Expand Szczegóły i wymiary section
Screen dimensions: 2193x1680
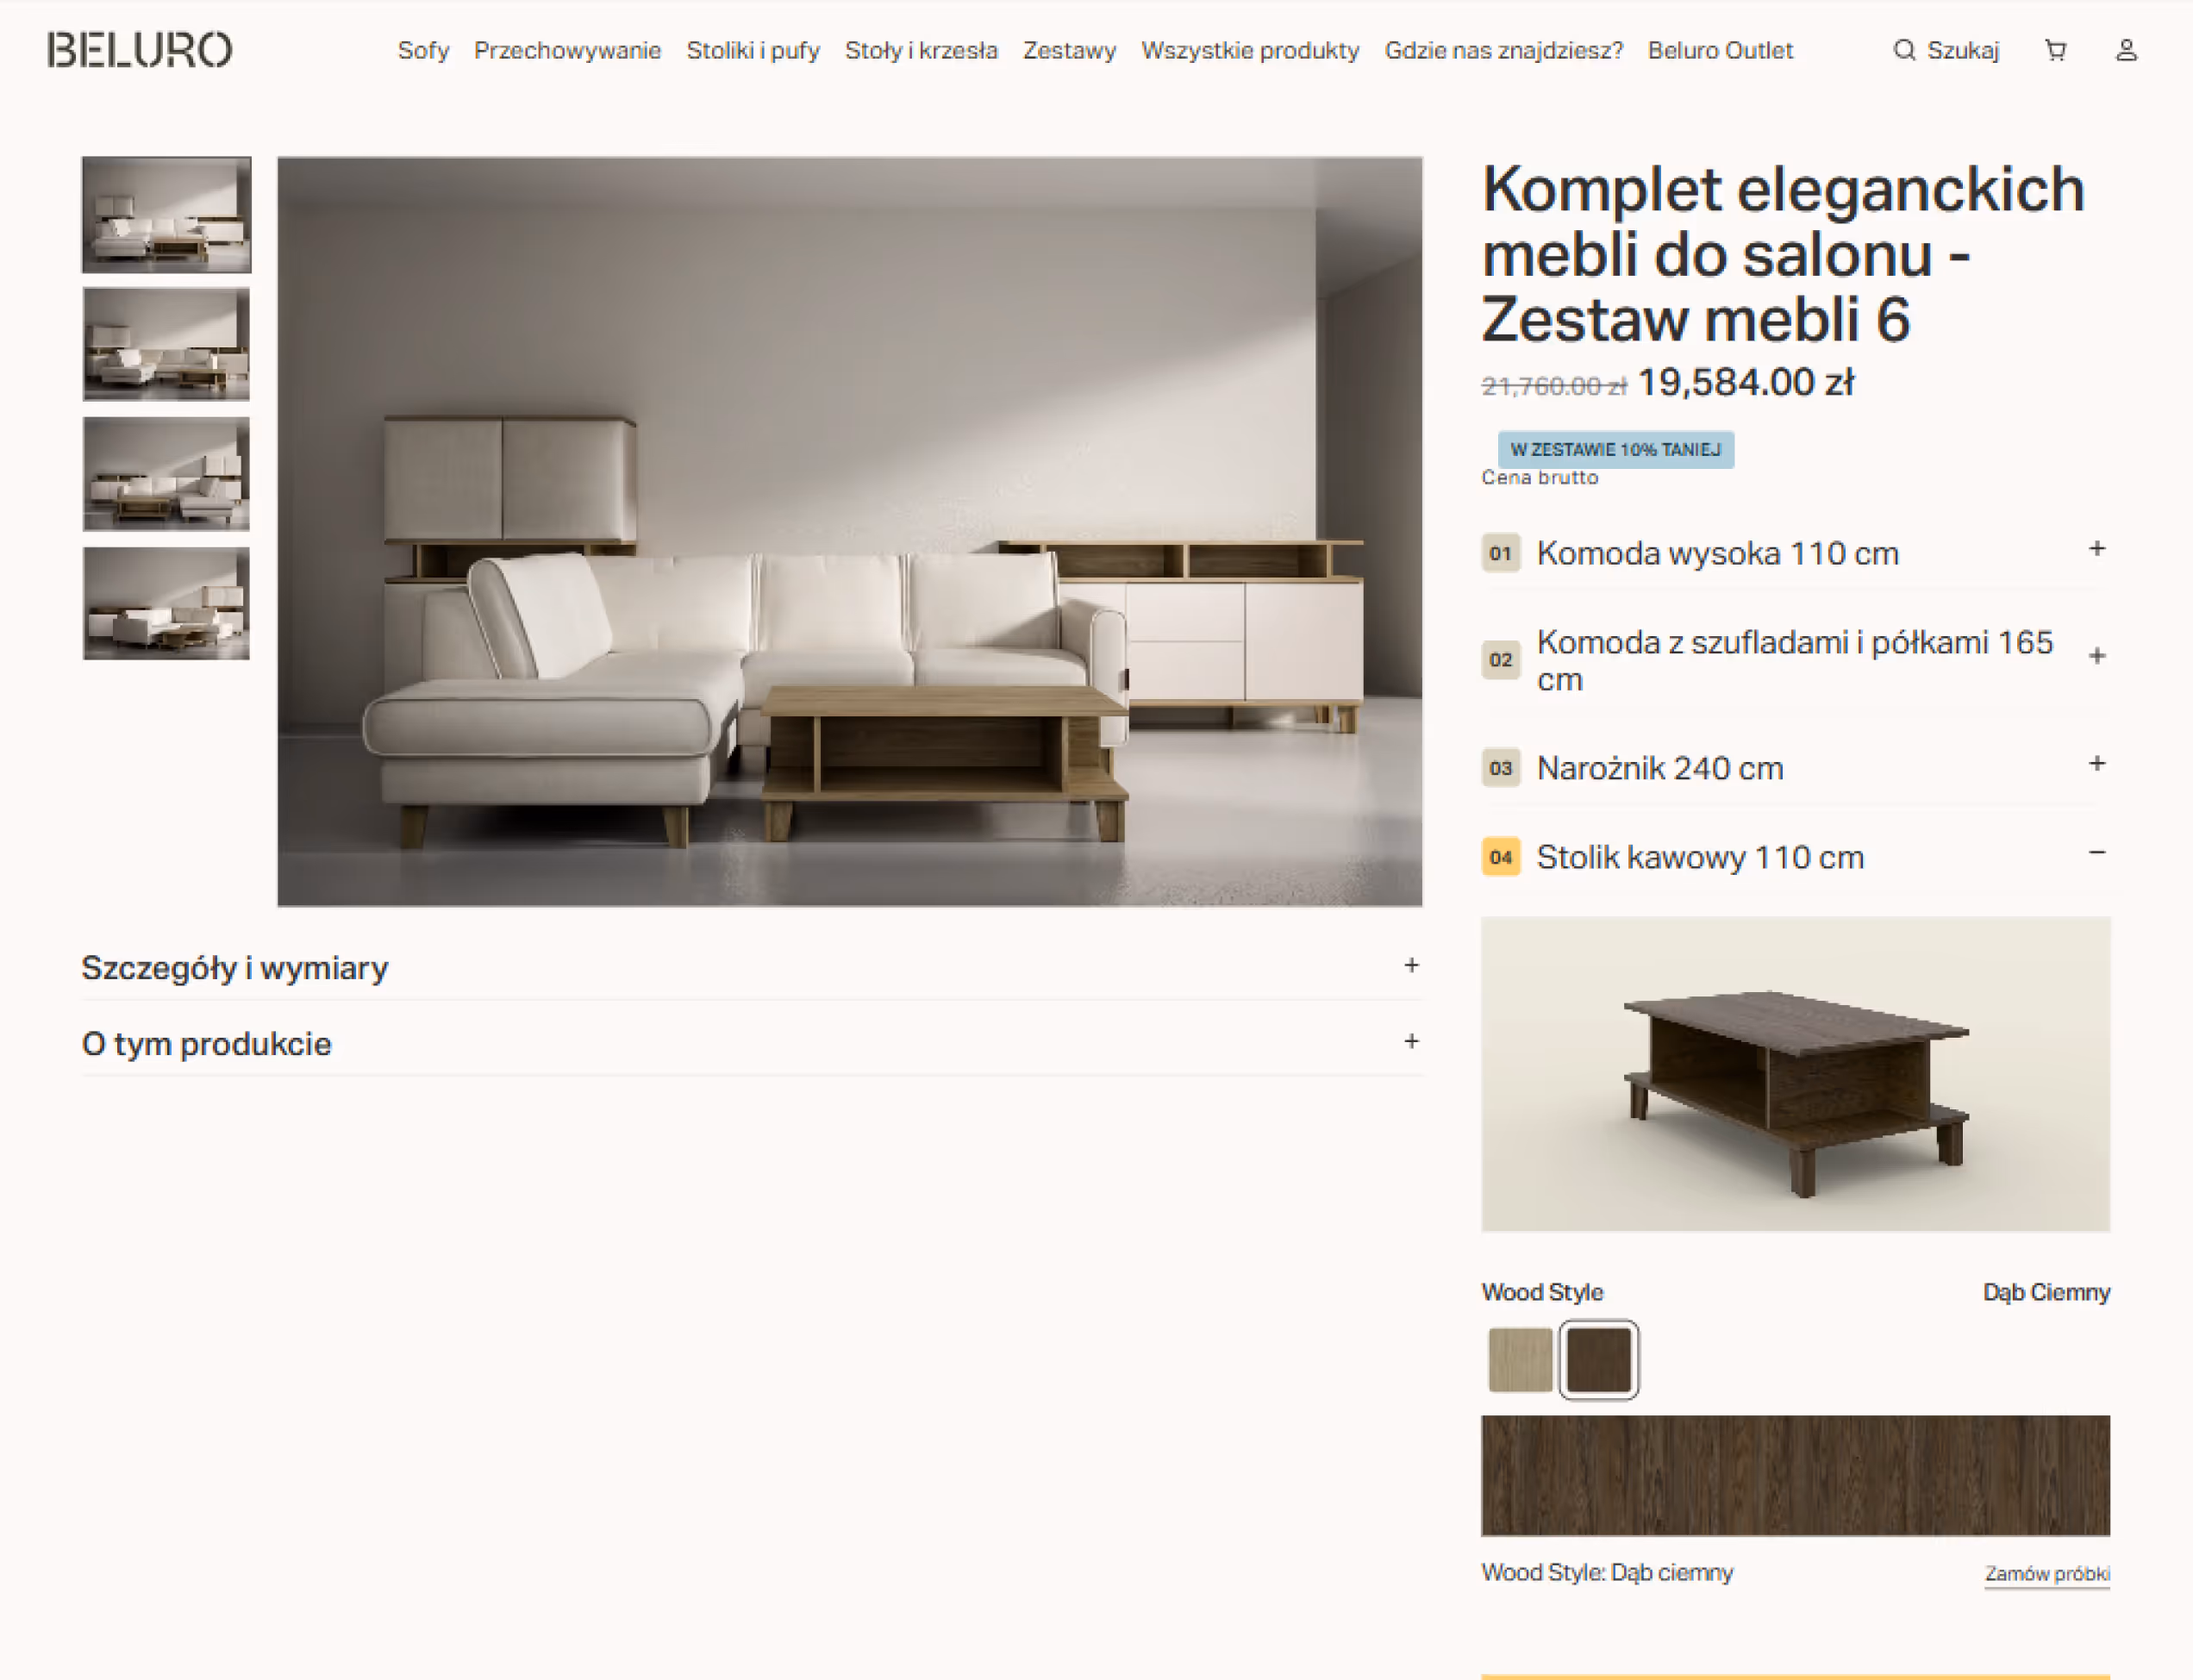click(x=752, y=967)
